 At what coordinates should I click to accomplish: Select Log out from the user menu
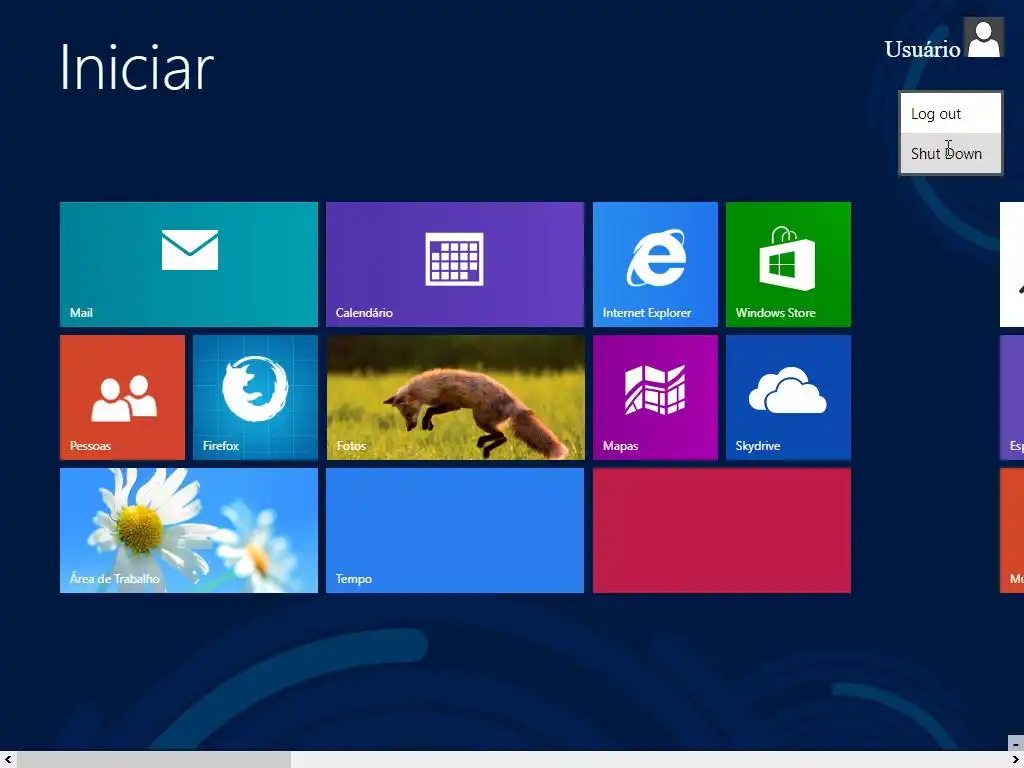[950, 114]
